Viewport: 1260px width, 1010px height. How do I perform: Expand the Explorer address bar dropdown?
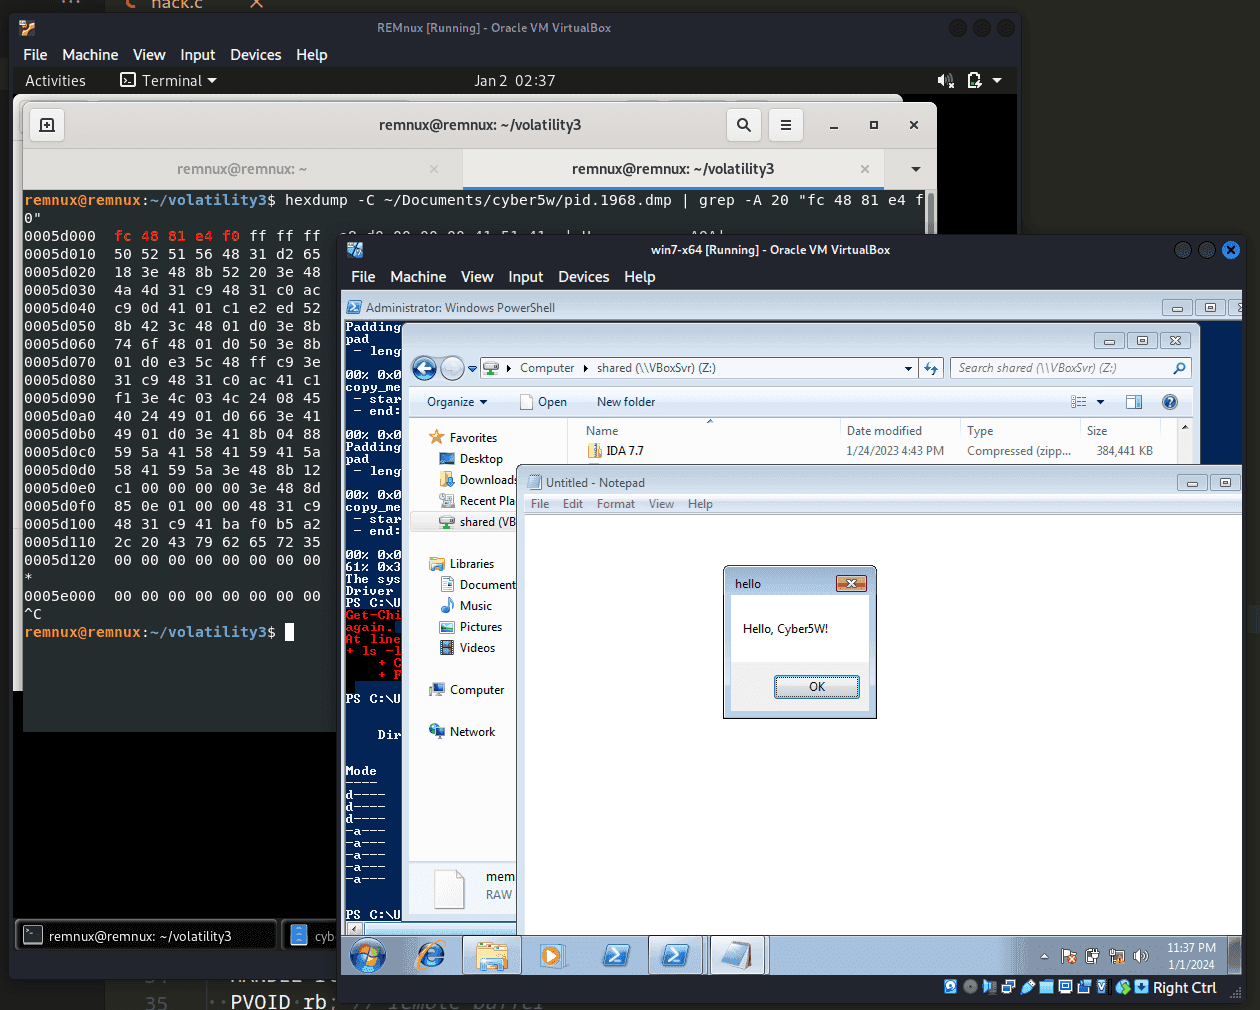(908, 368)
